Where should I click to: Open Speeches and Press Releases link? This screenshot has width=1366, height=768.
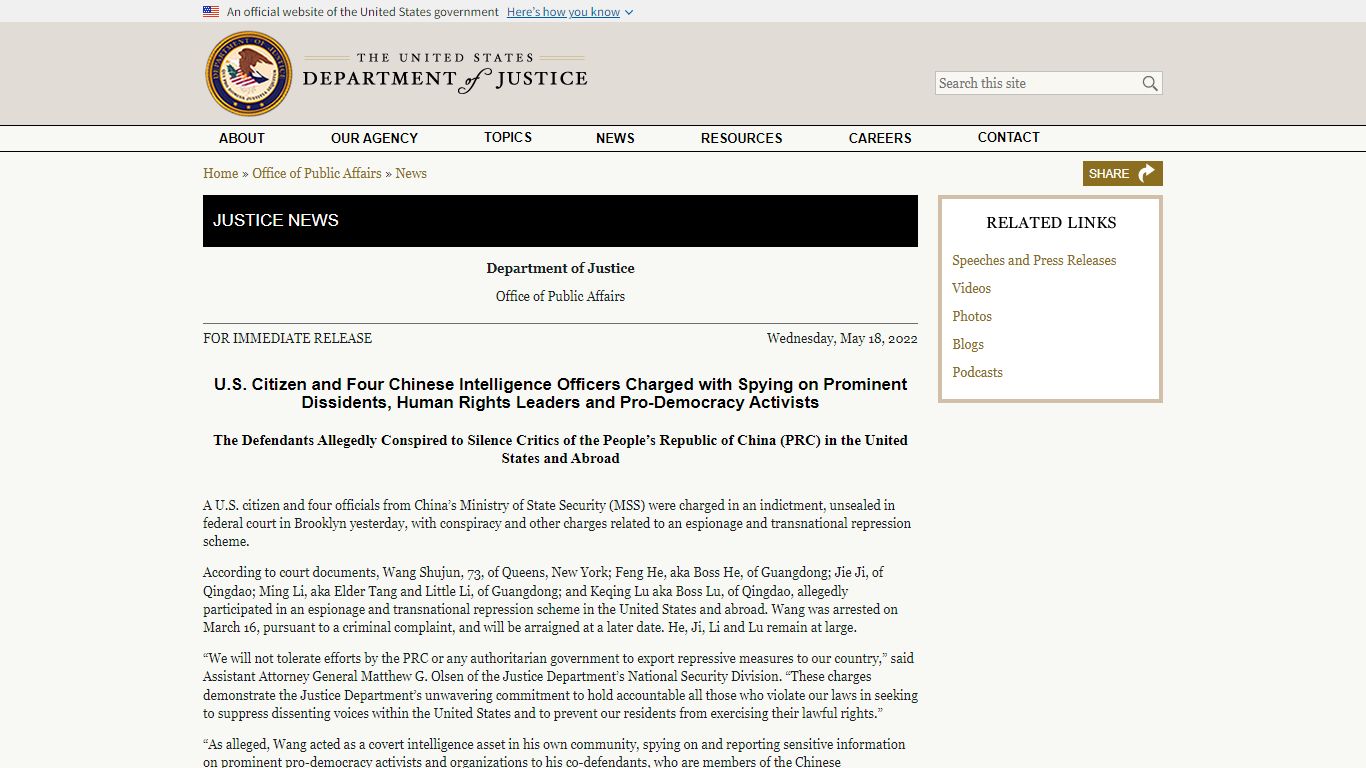pyautogui.click(x=1034, y=260)
